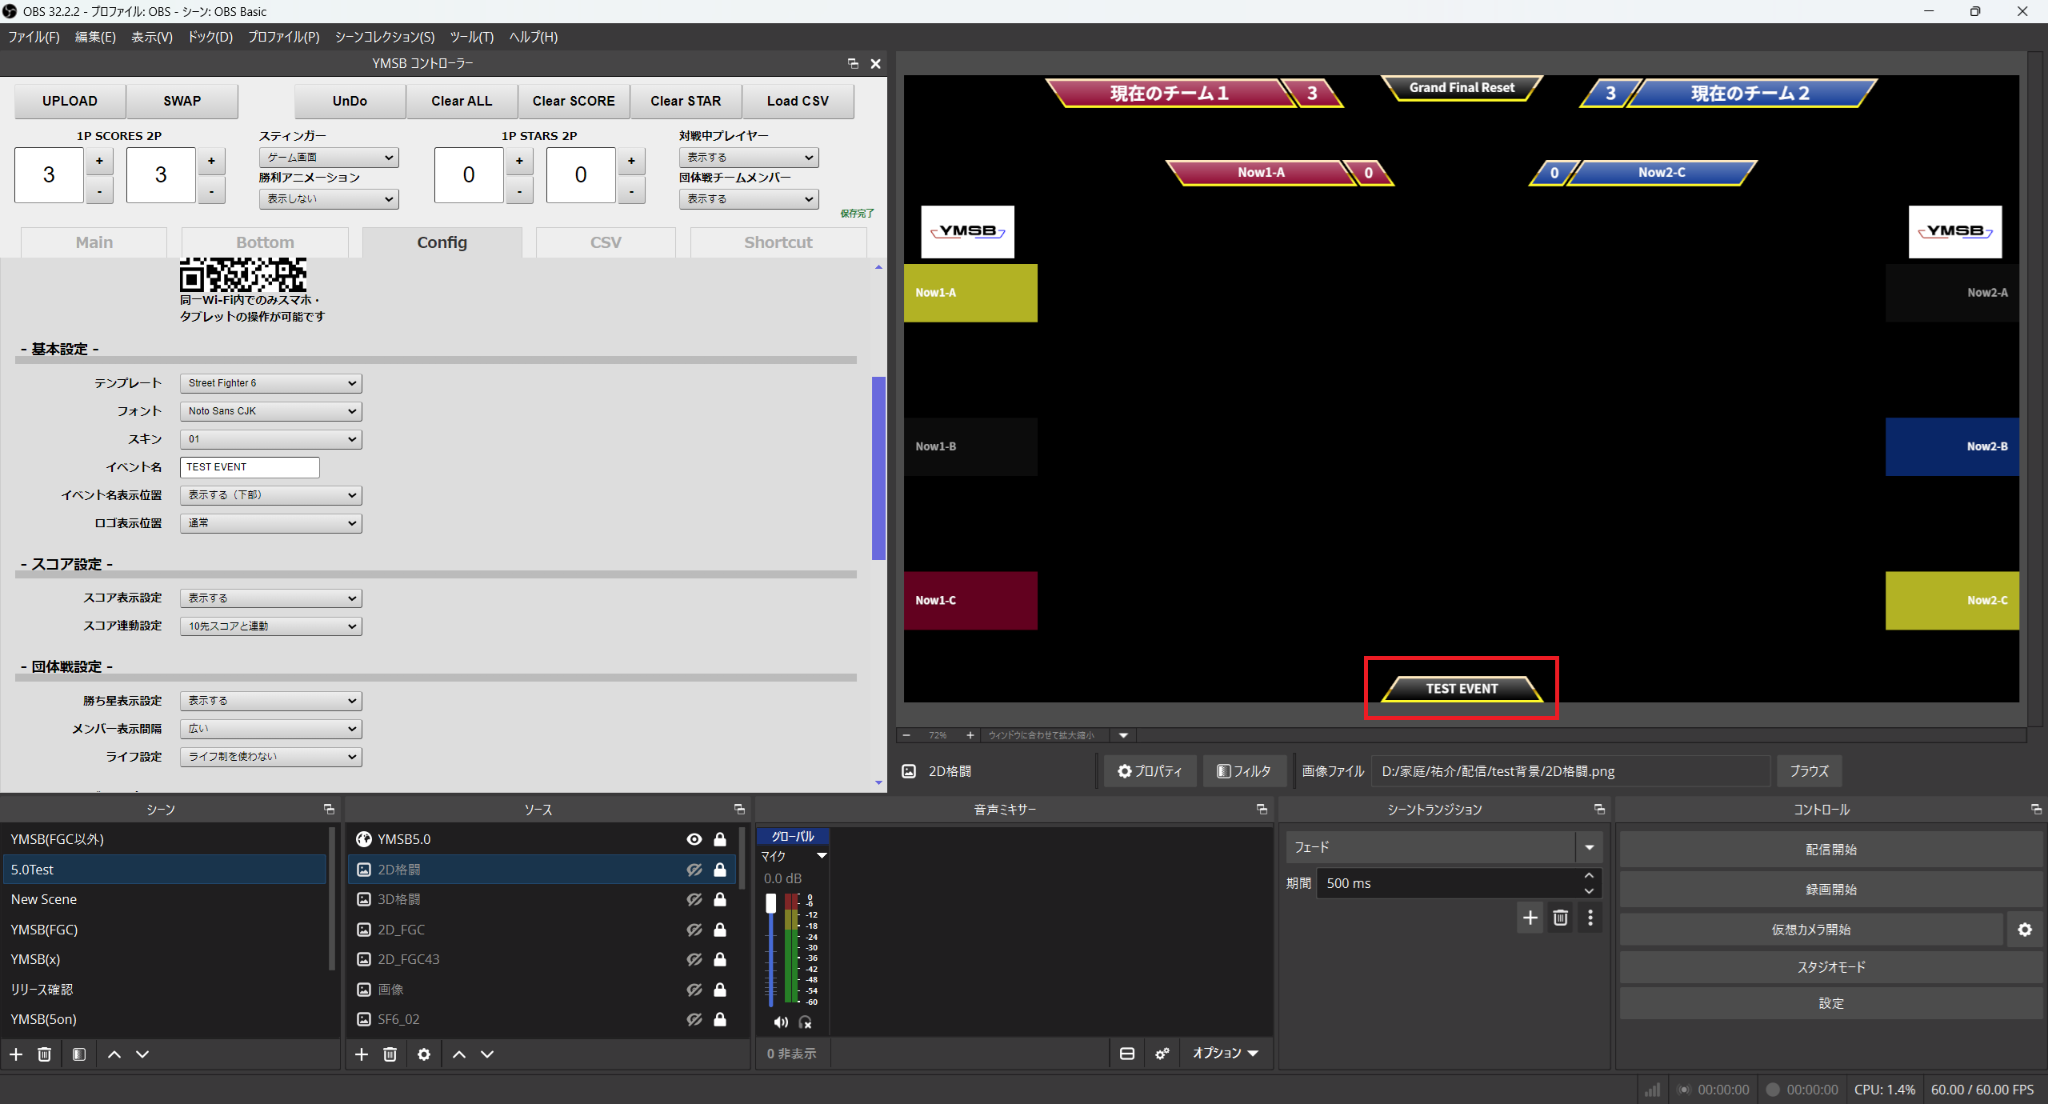Image resolution: width=2048 pixels, height=1104 pixels.
Task: Switch to the Main tab
Action: click(x=94, y=242)
